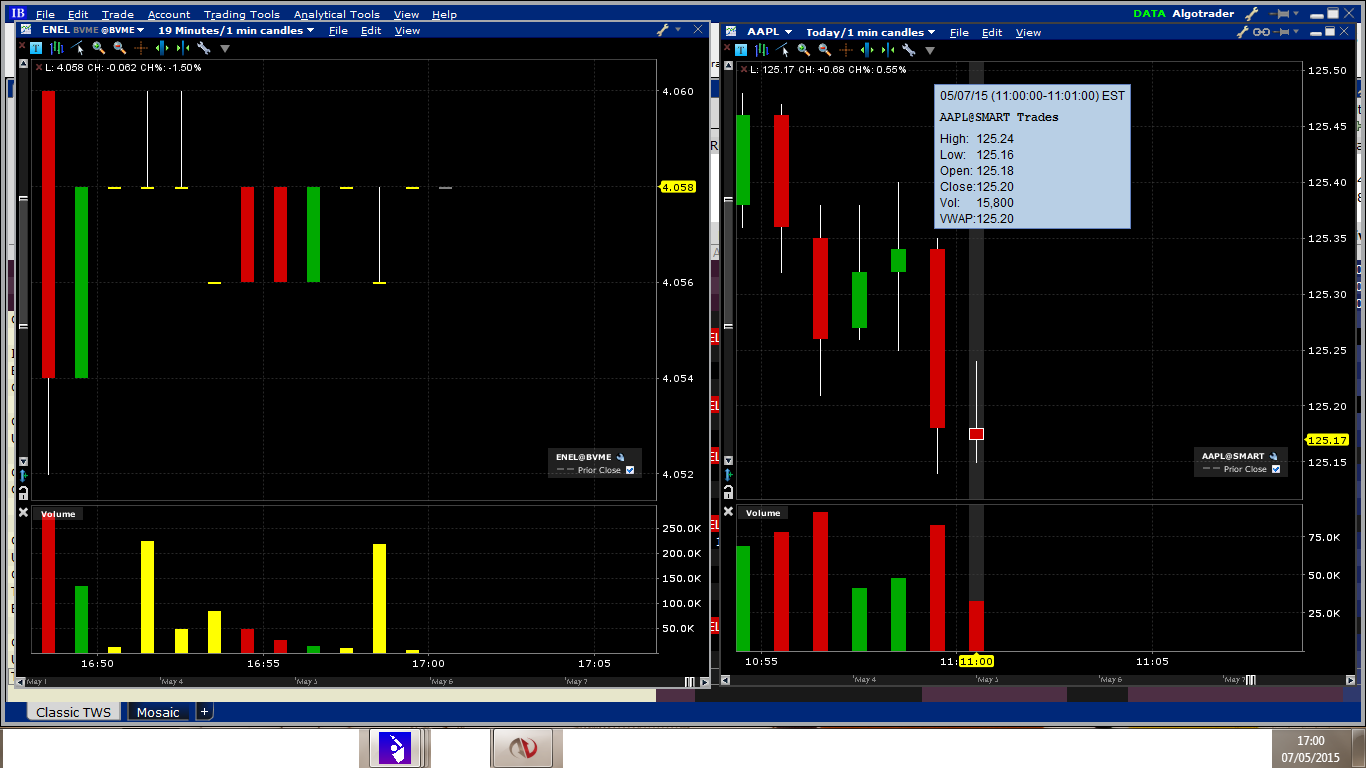Open chart parameters wrench in ENEL toolbar
The height and width of the screenshot is (768, 1366).
204,48
